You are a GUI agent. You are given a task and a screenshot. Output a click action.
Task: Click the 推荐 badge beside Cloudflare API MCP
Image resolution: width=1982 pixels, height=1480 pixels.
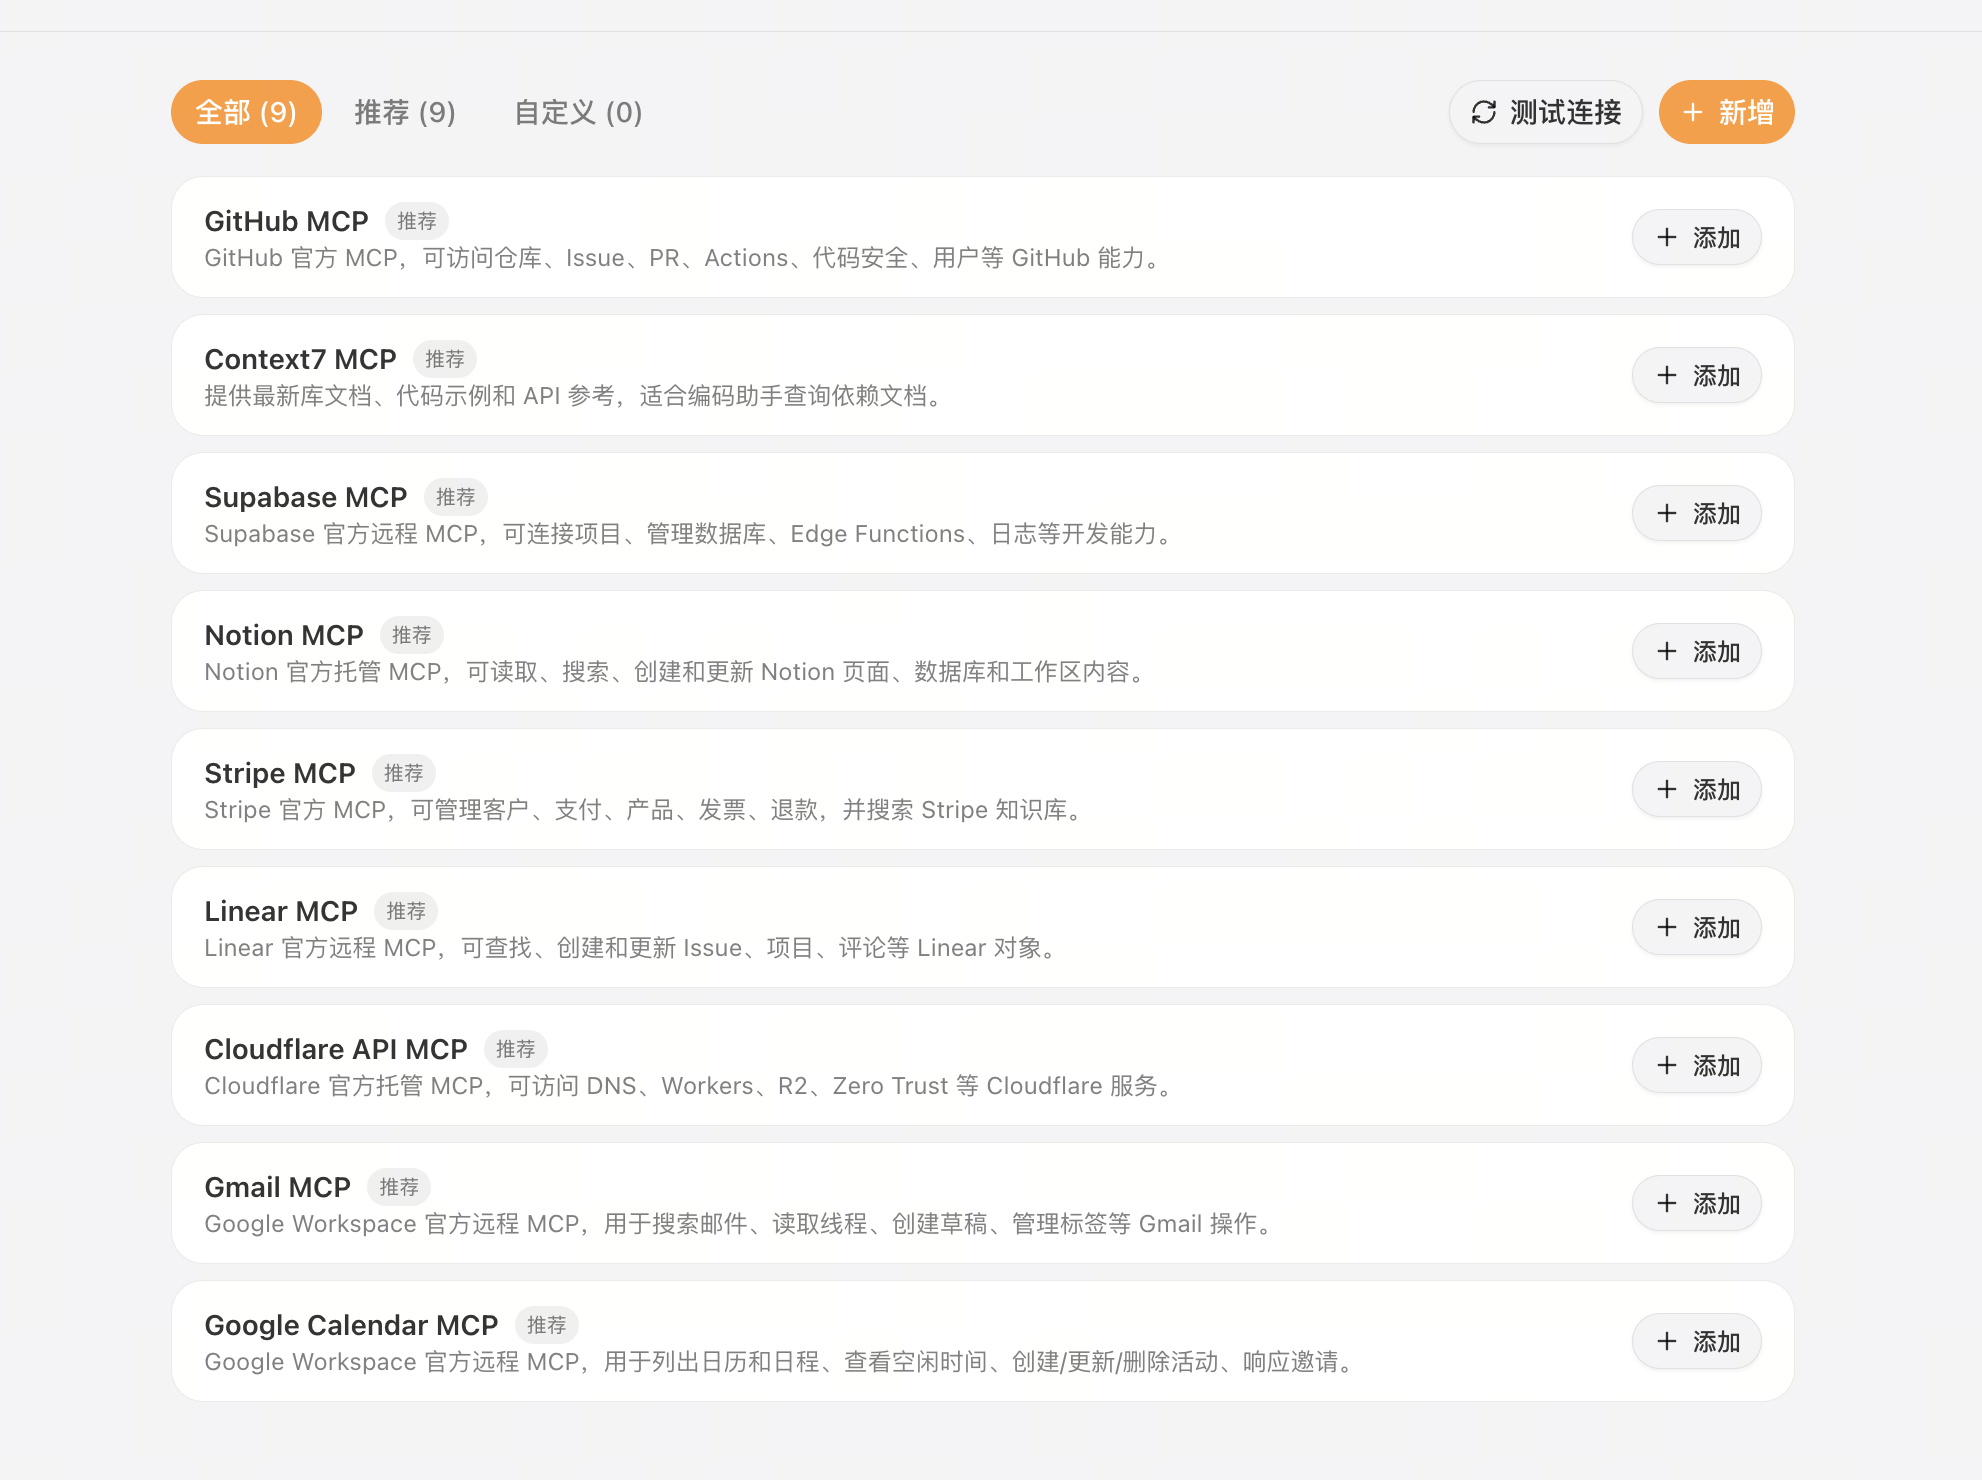[516, 1049]
